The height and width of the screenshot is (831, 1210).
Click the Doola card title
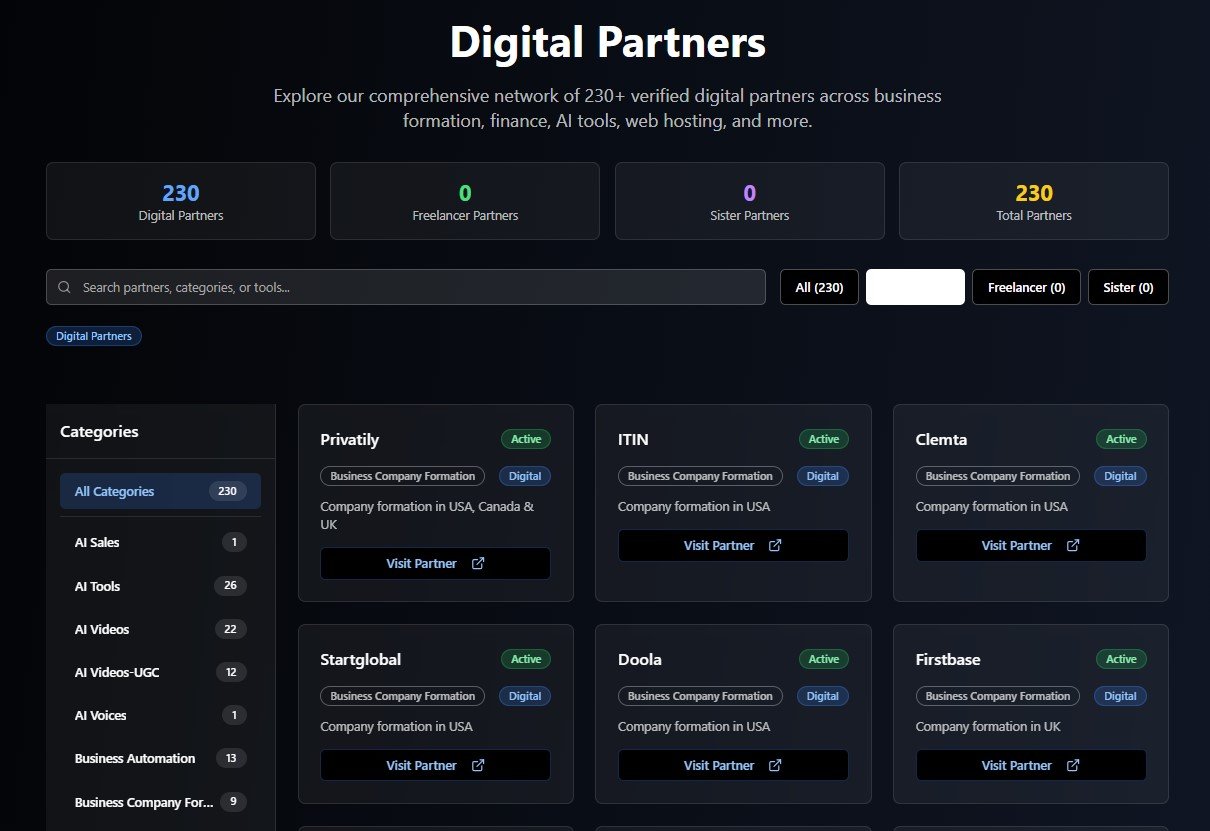[639, 659]
